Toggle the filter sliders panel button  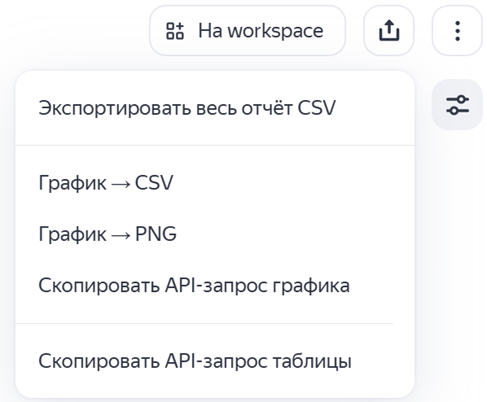coord(457,105)
